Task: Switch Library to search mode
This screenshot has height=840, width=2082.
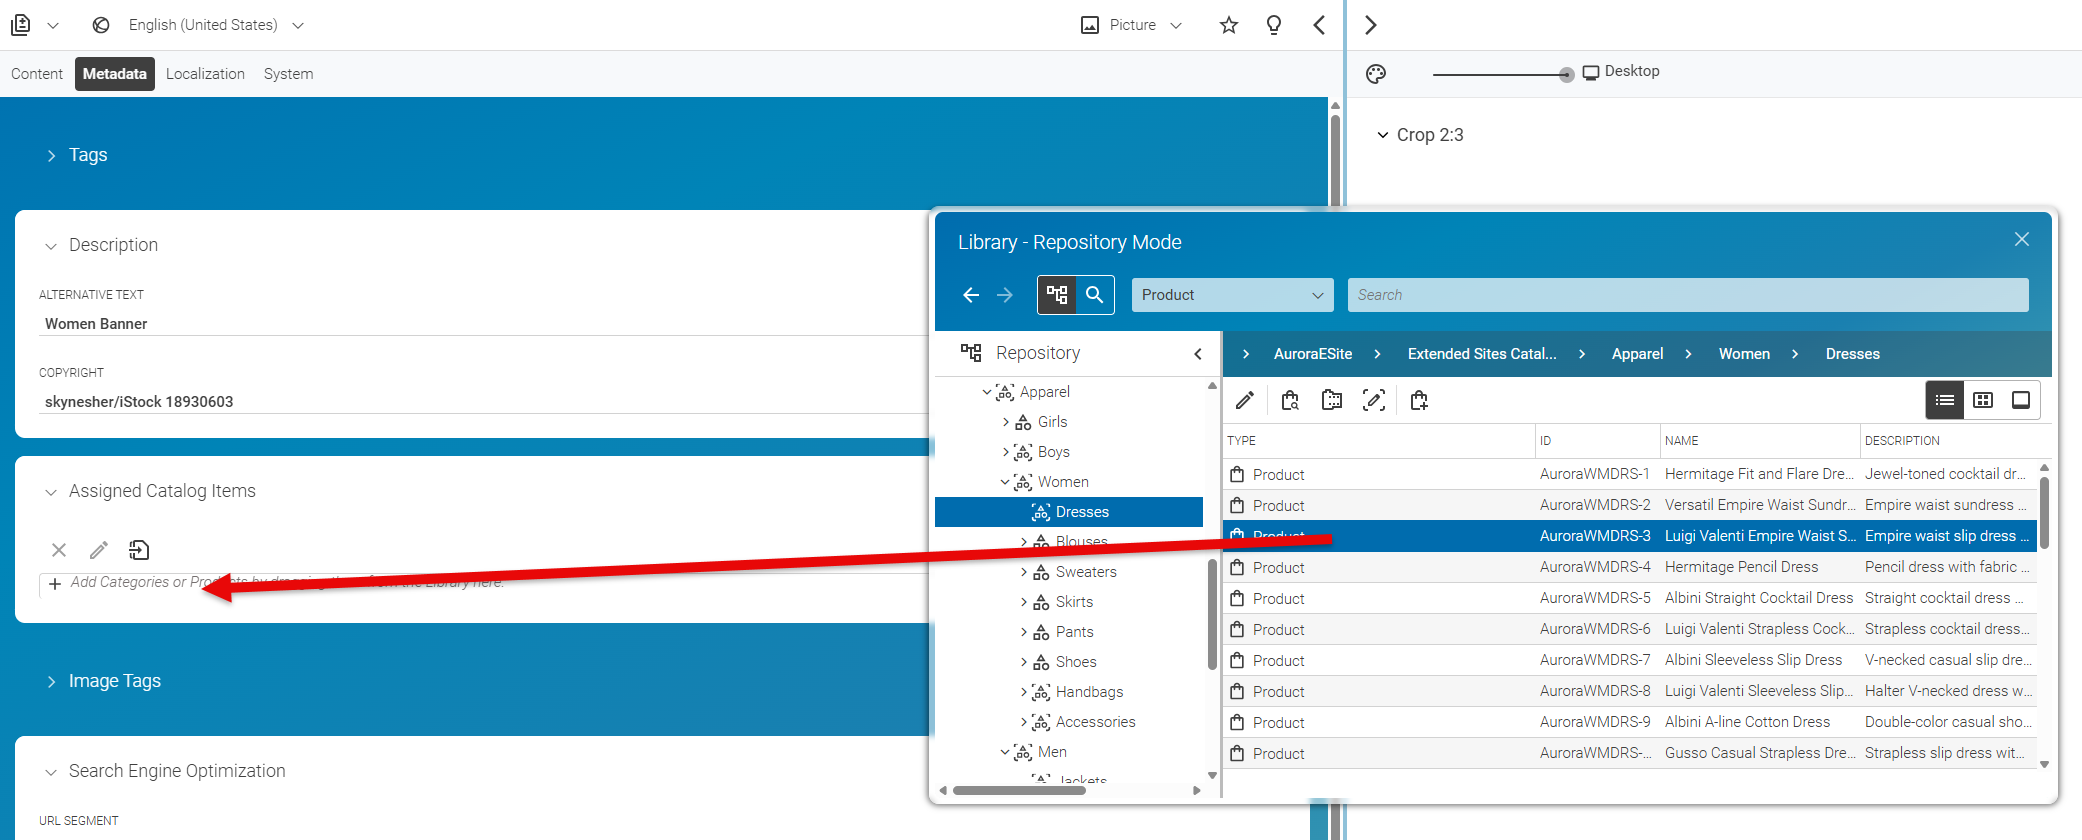Action: point(1095,295)
